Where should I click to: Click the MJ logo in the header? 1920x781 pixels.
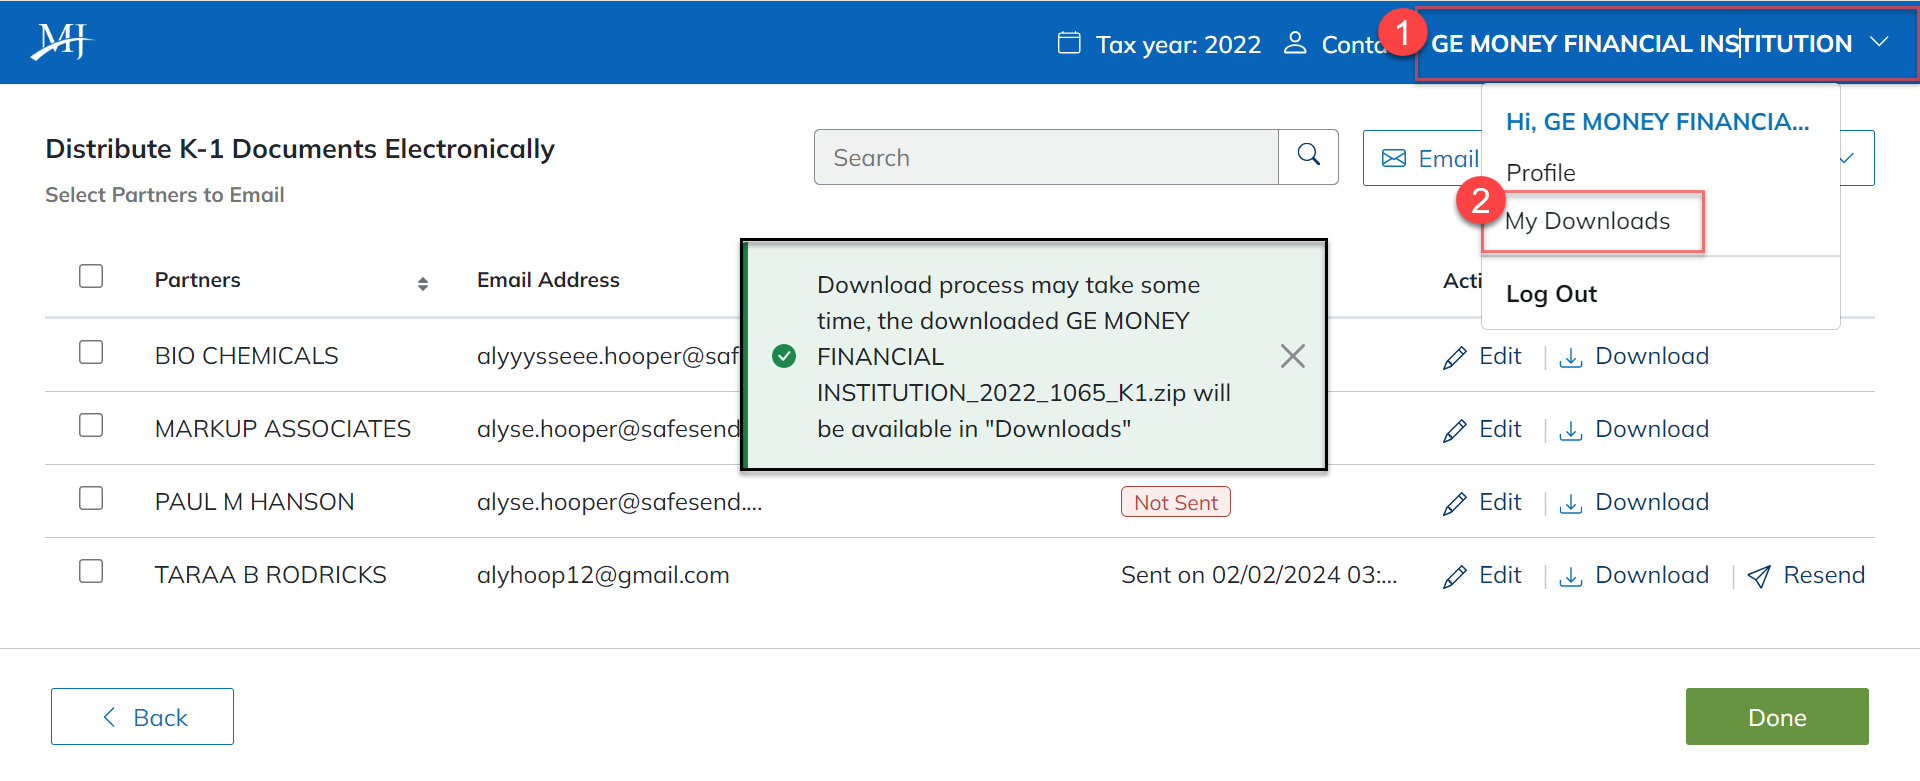click(61, 42)
